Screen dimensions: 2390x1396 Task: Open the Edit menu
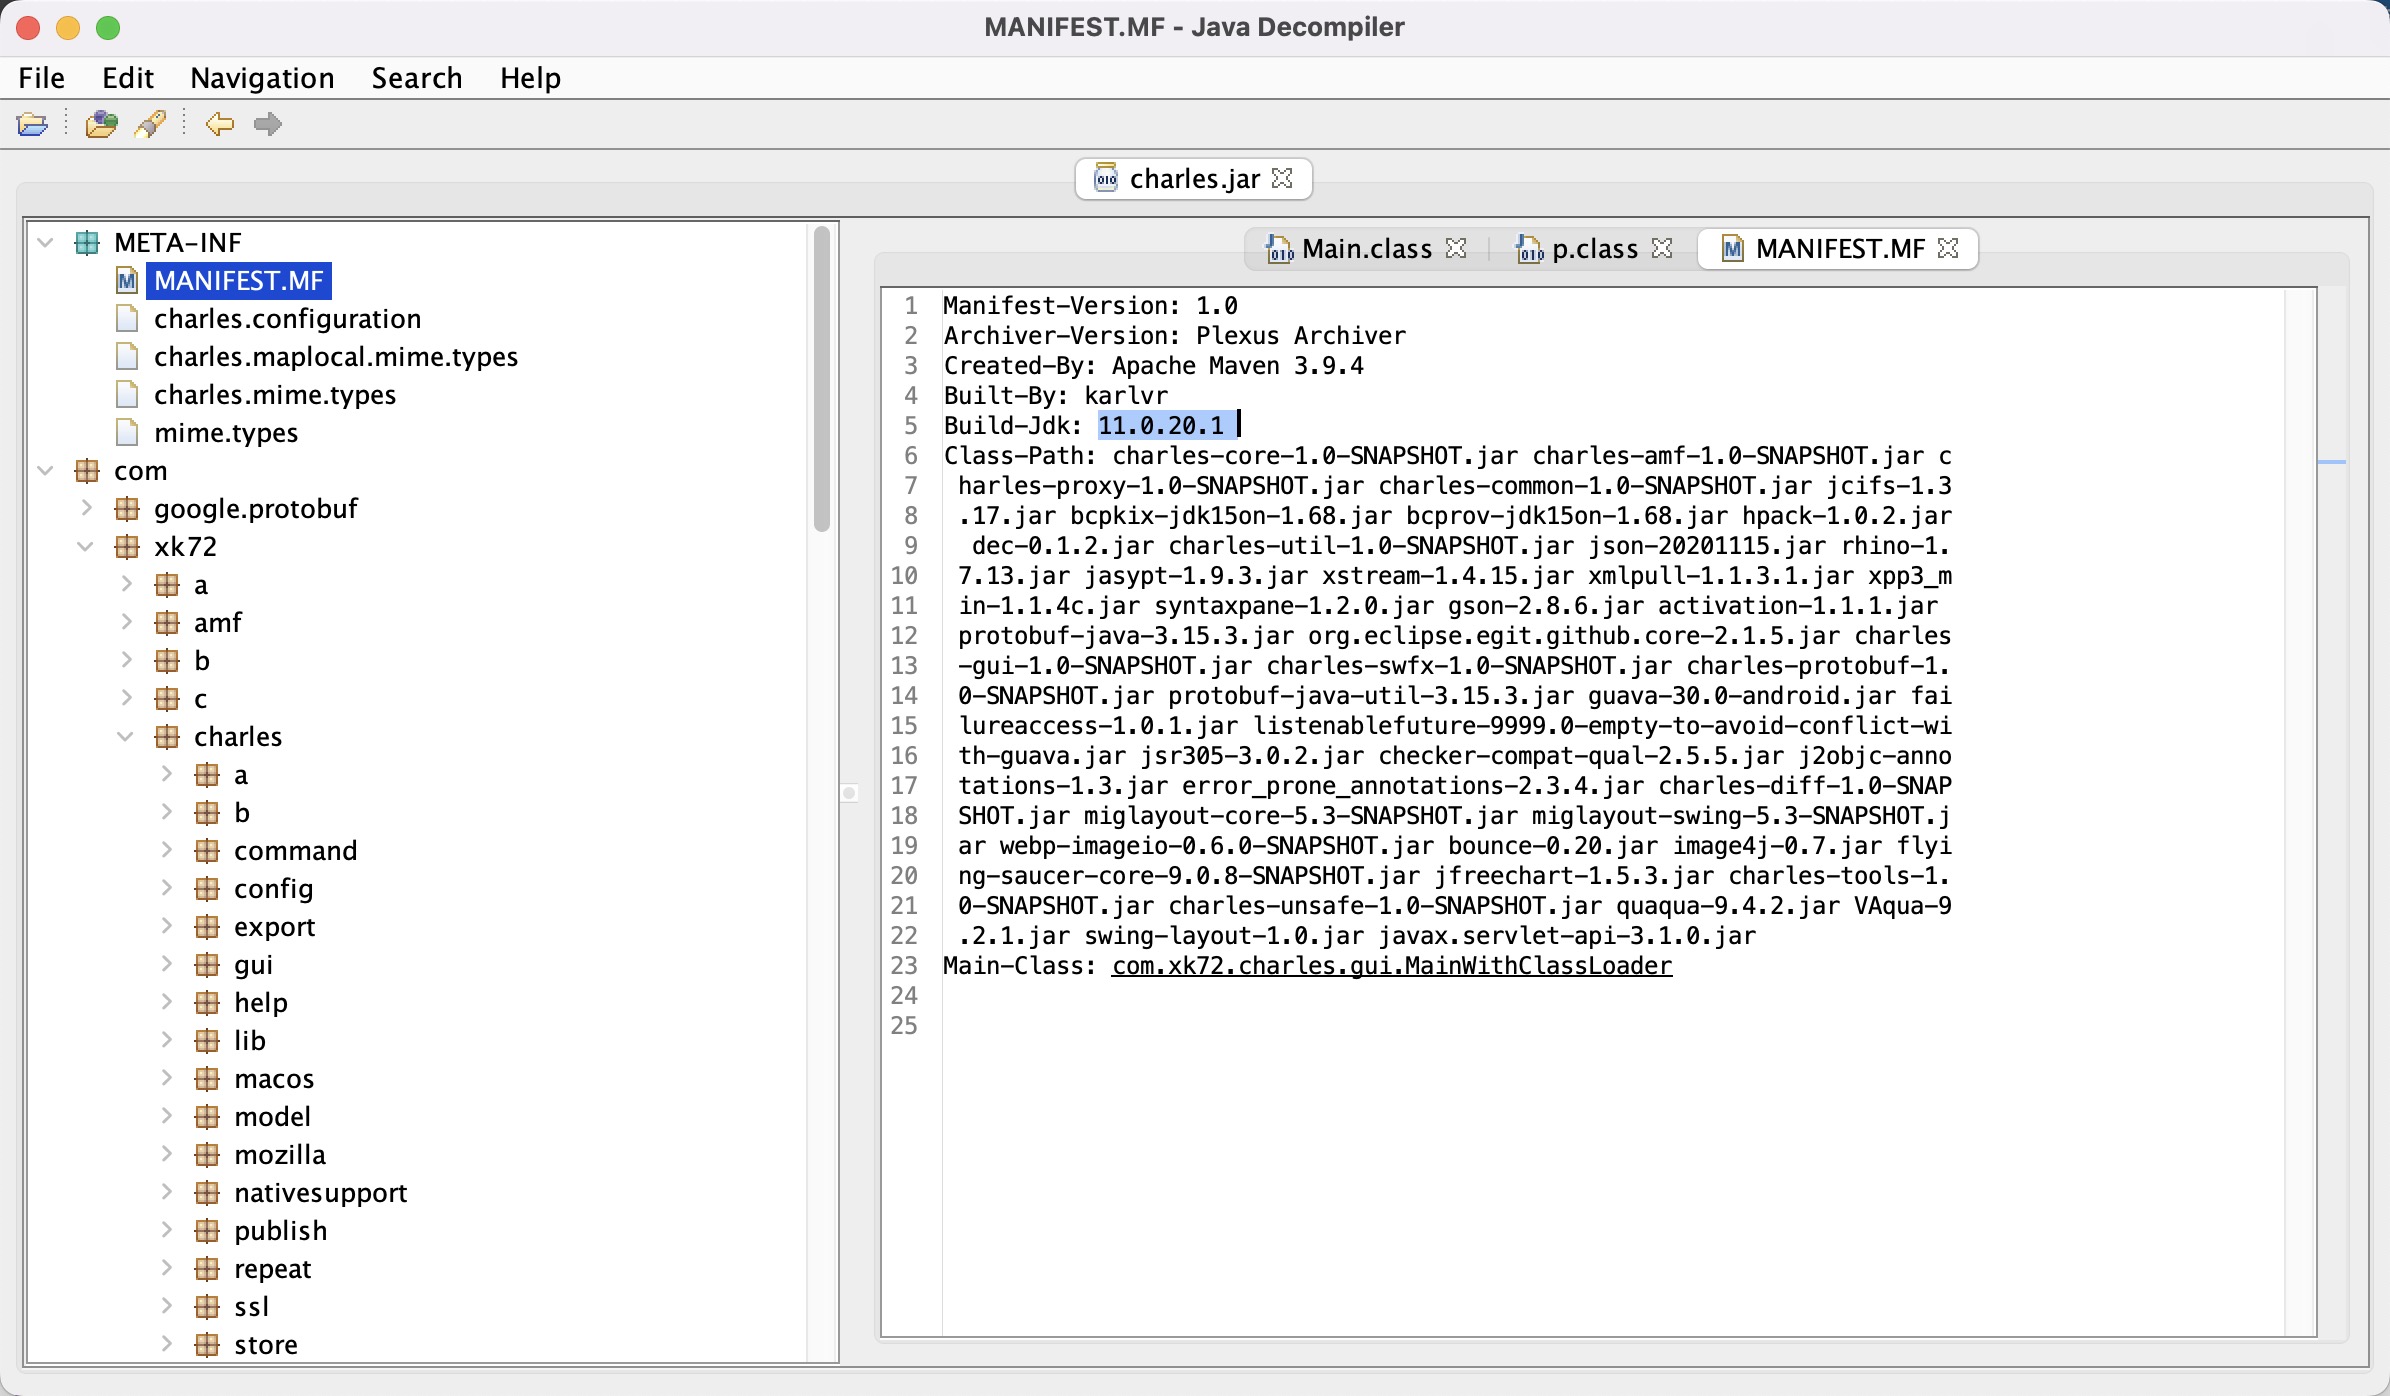(128, 78)
